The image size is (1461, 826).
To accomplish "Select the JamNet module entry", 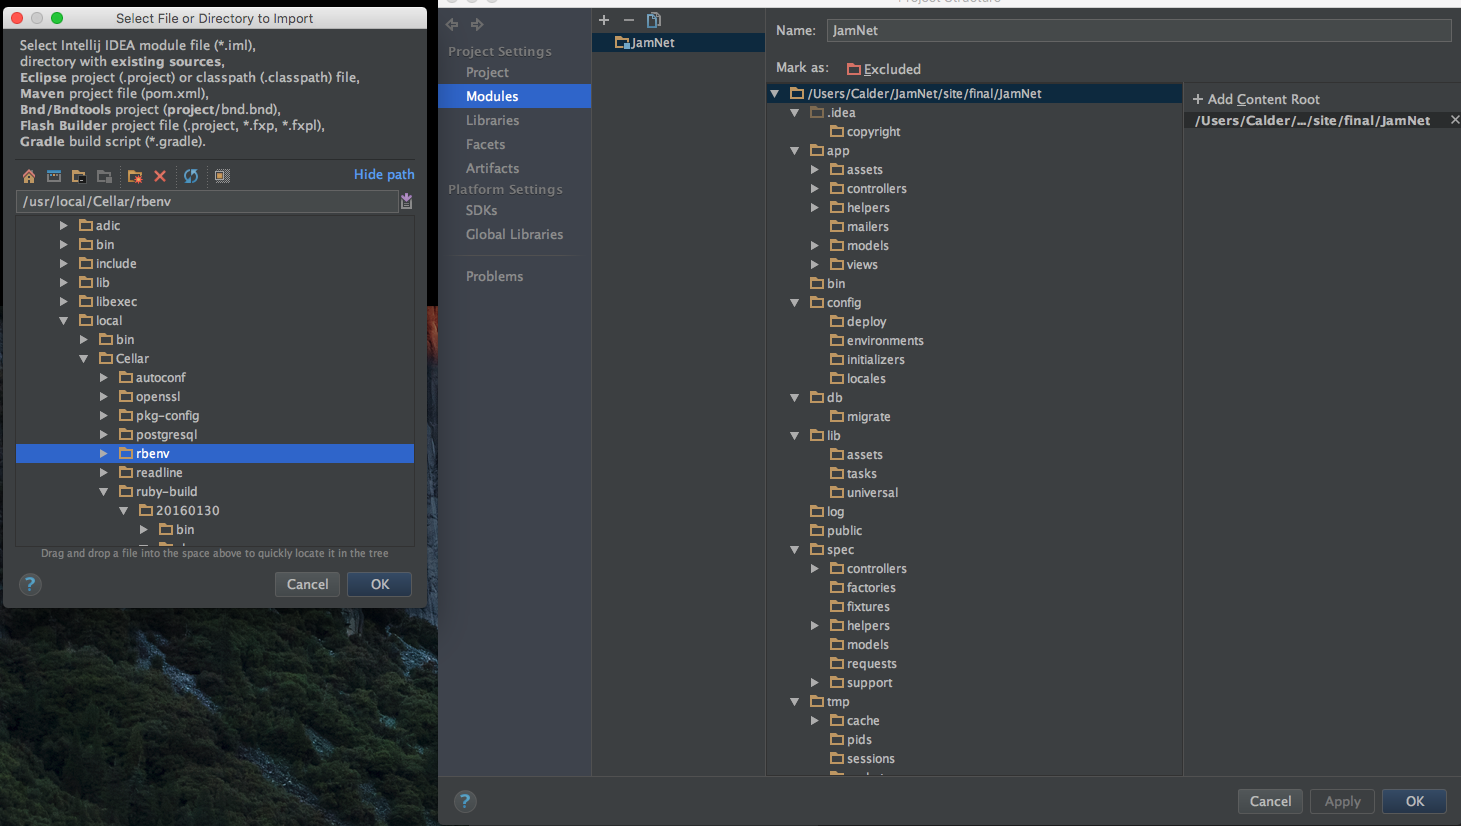I will coord(678,43).
